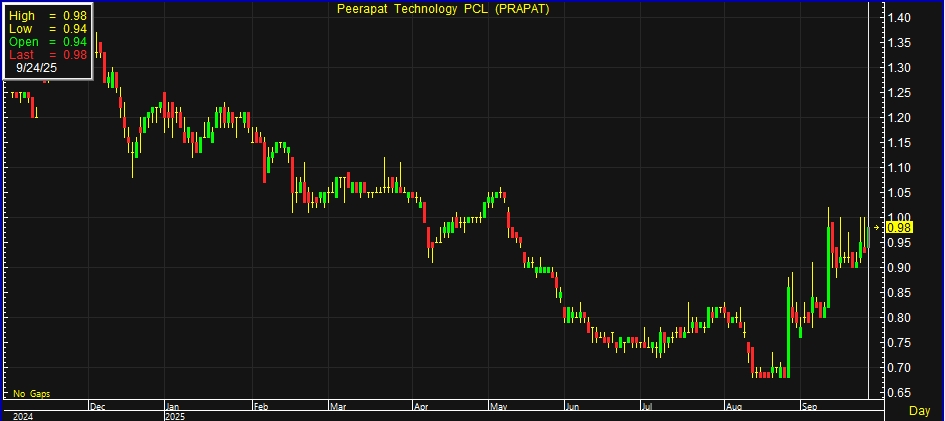This screenshot has width=945, height=421.
Task: Click the 9/24/25 date in the data box
Action: pos(37,67)
